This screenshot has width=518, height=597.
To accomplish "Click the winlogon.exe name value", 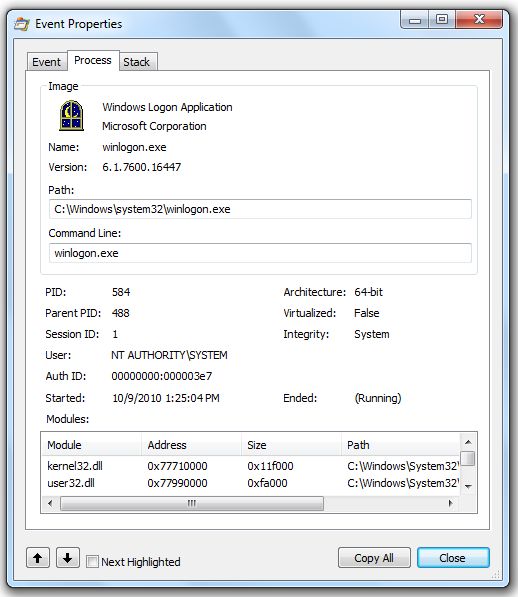I will [x=134, y=147].
